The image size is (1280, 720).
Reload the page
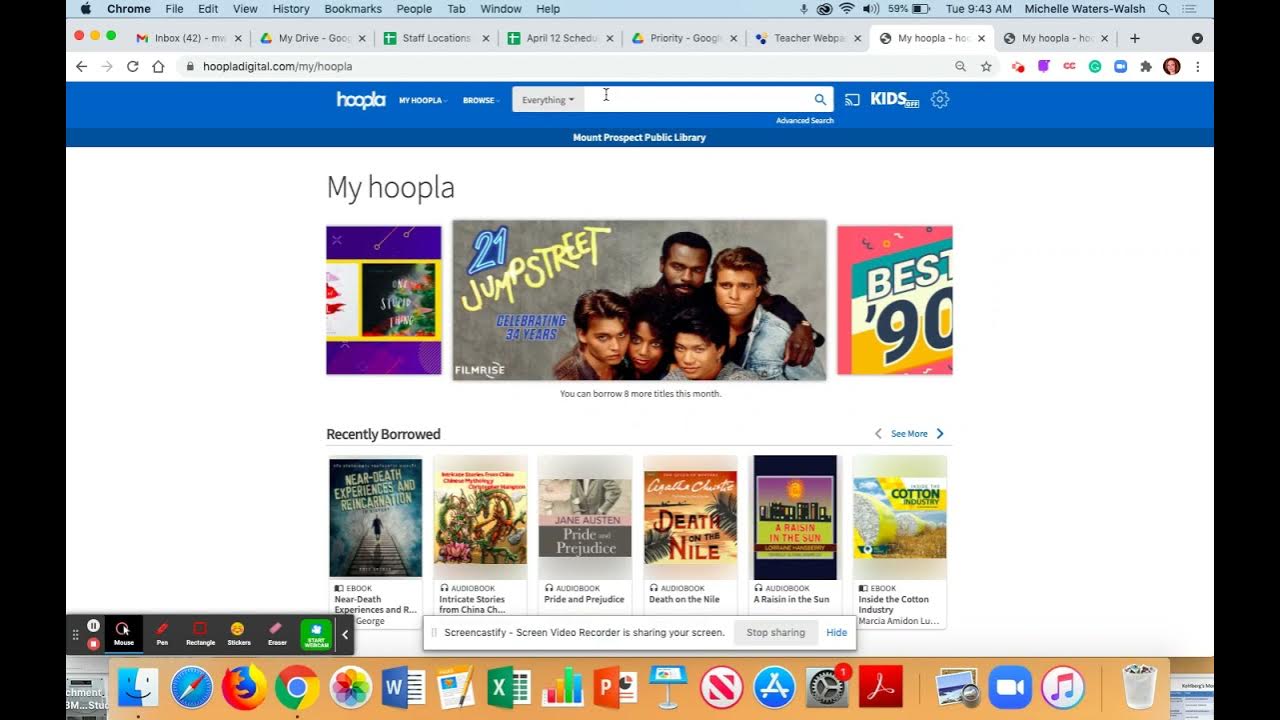pos(132,66)
